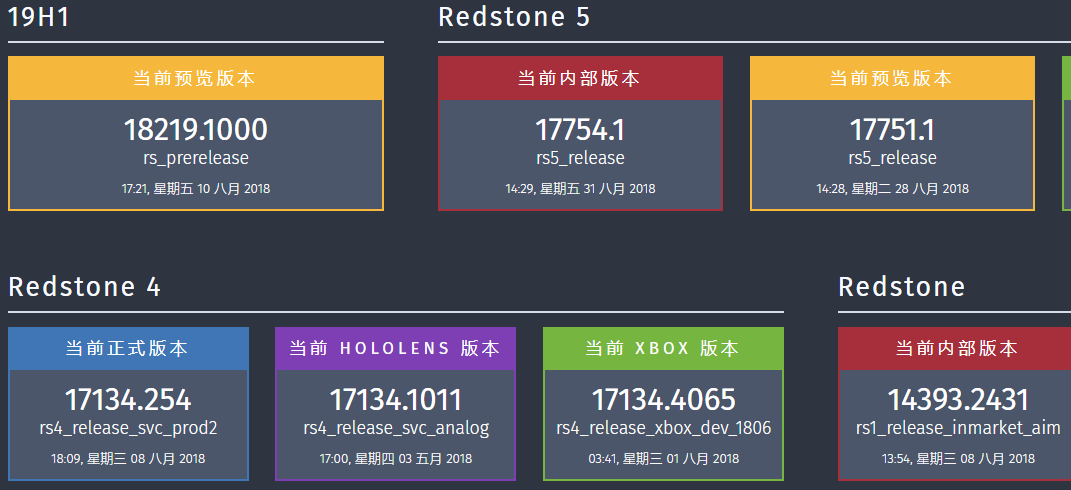Screen dimensions: 1071x490
Task: Open build 14393.2431 number
Action: [958, 400]
